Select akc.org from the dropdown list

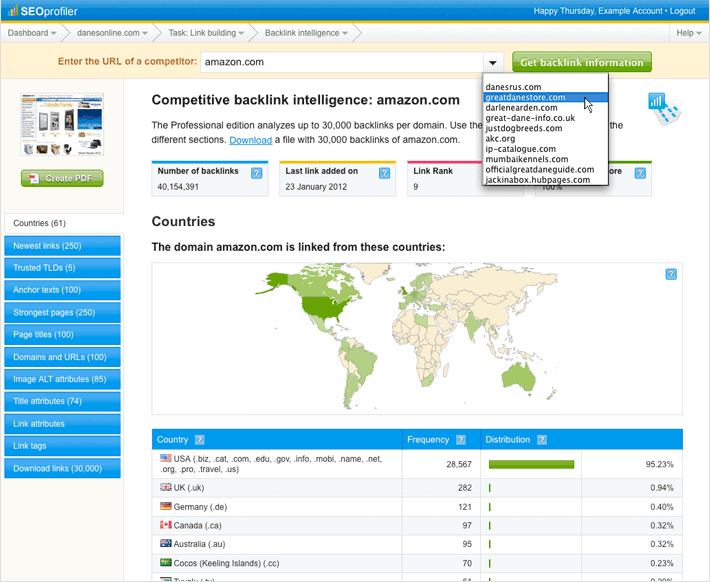[545, 139]
